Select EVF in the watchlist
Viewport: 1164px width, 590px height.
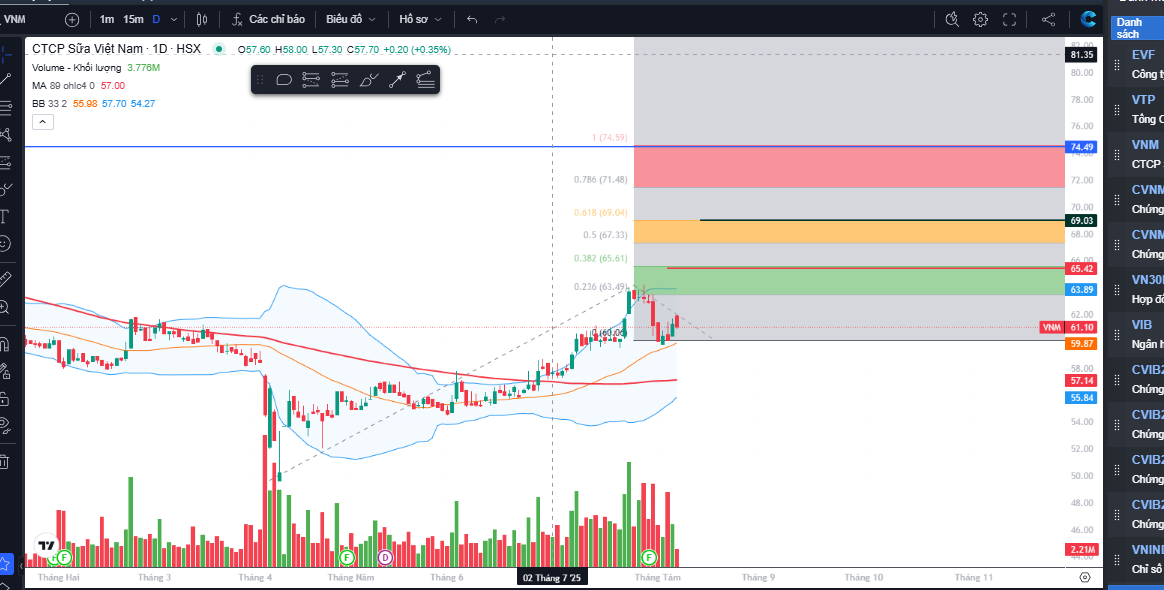(1143, 55)
